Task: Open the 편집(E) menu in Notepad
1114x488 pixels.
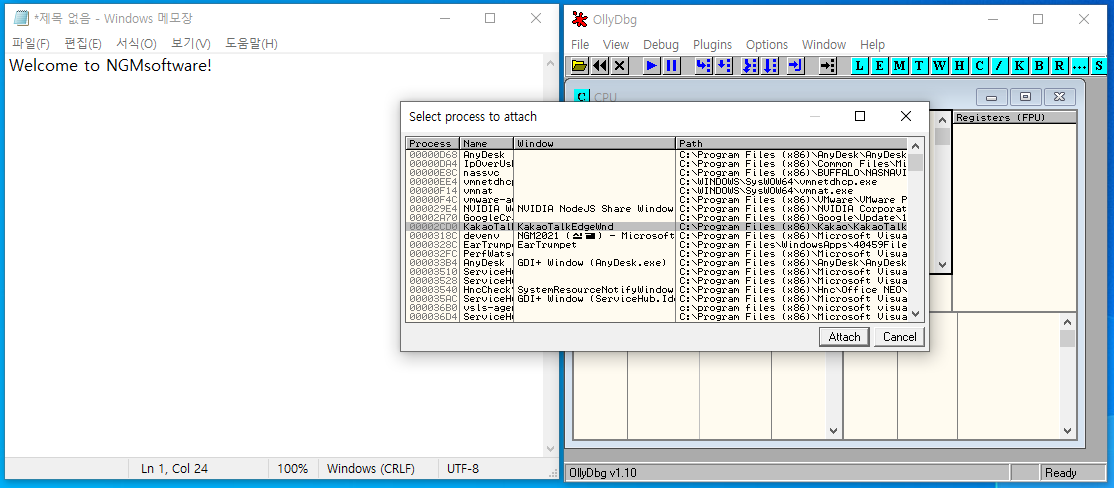Action: click(x=82, y=43)
